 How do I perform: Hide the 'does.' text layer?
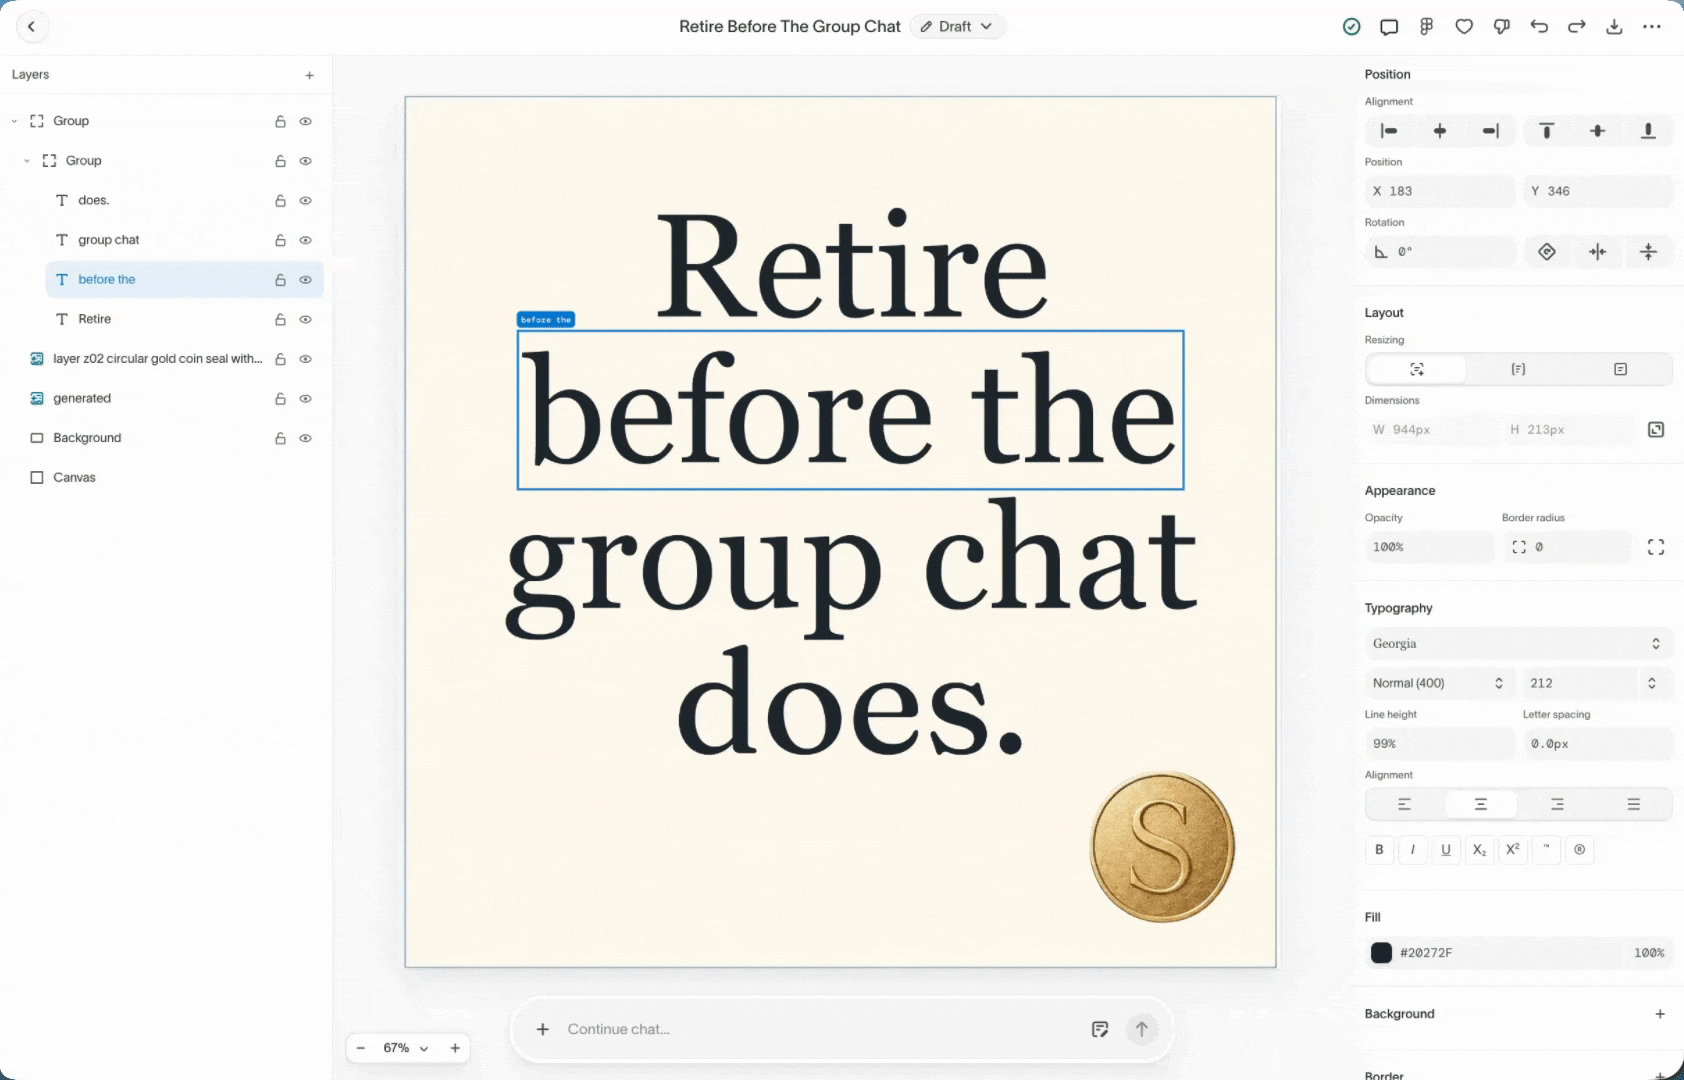coord(306,201)
